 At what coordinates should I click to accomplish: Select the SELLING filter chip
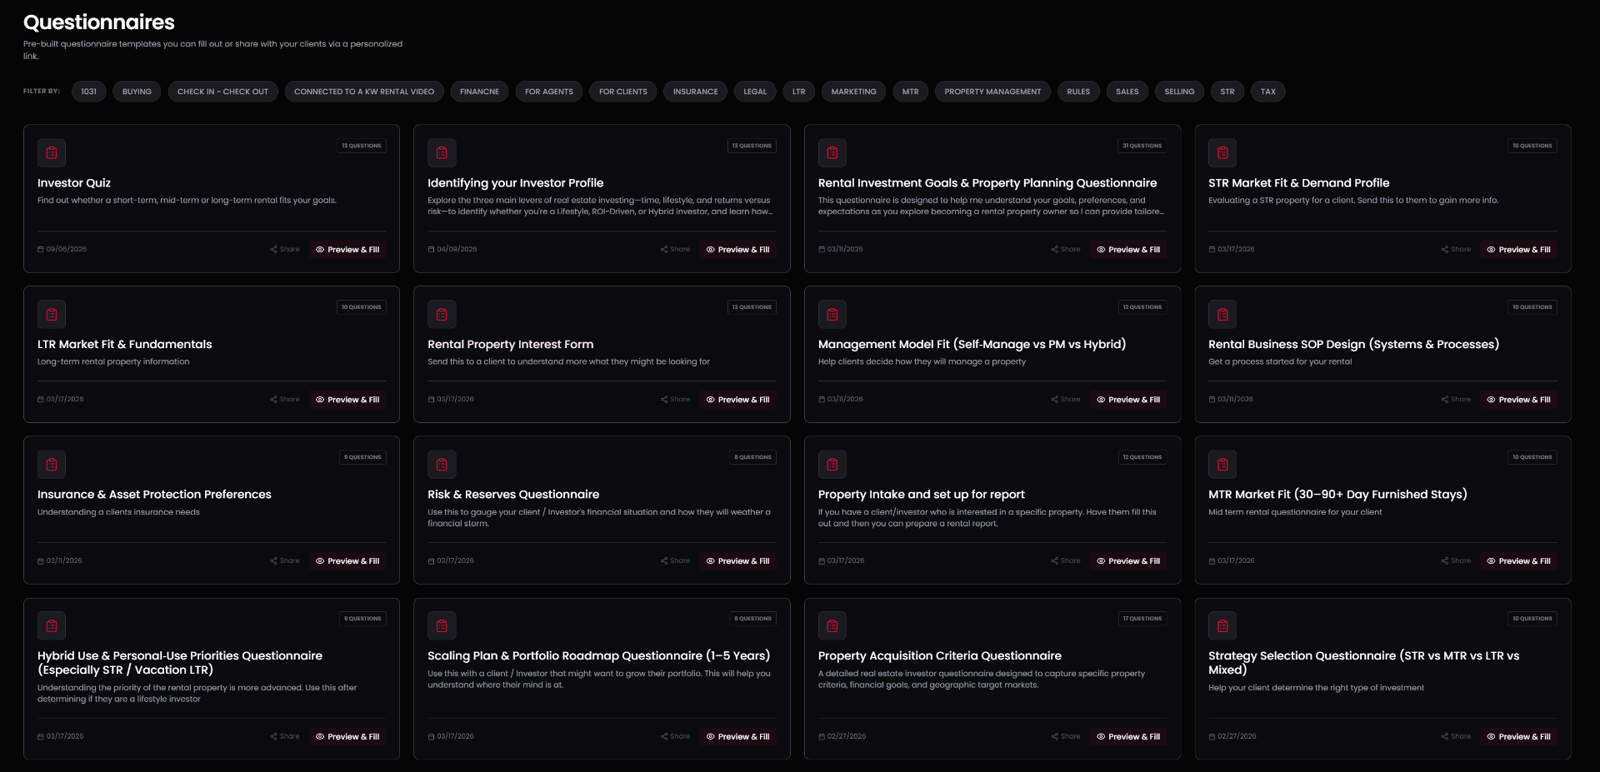coord(1179,92)
